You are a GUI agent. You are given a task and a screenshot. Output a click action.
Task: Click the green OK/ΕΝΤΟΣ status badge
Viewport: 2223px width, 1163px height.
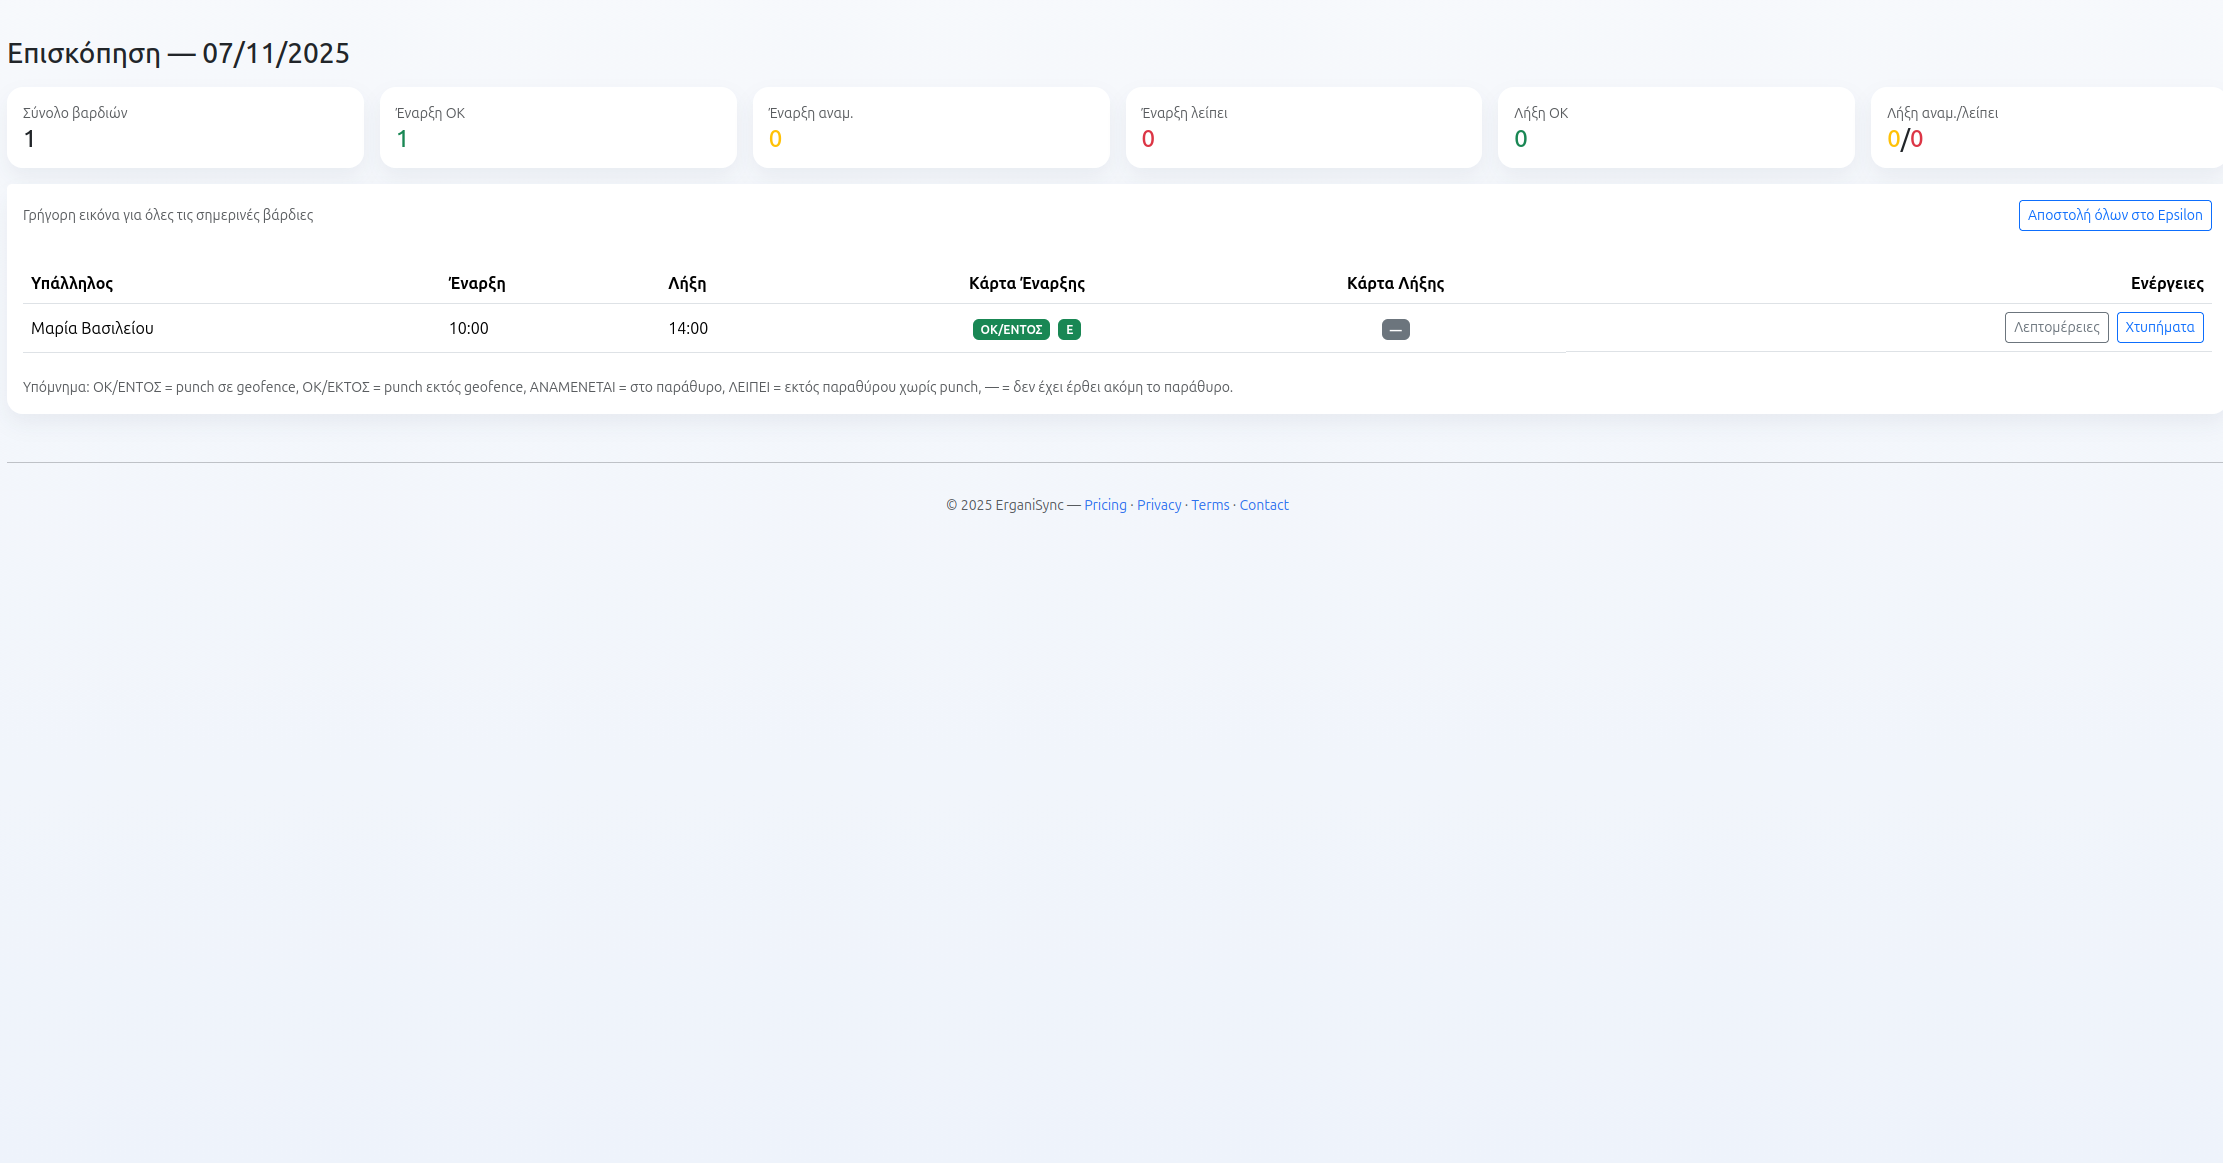pyautogui.click(x=1010, y=329)
